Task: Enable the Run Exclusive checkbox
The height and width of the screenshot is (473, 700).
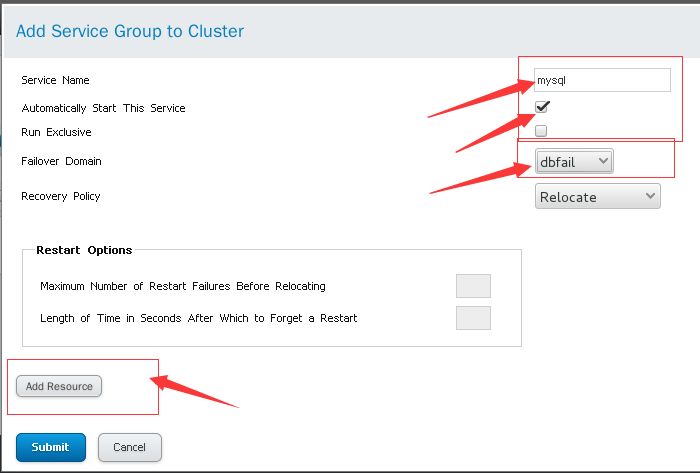Action: pyautogui.click(x=541, y=131)
